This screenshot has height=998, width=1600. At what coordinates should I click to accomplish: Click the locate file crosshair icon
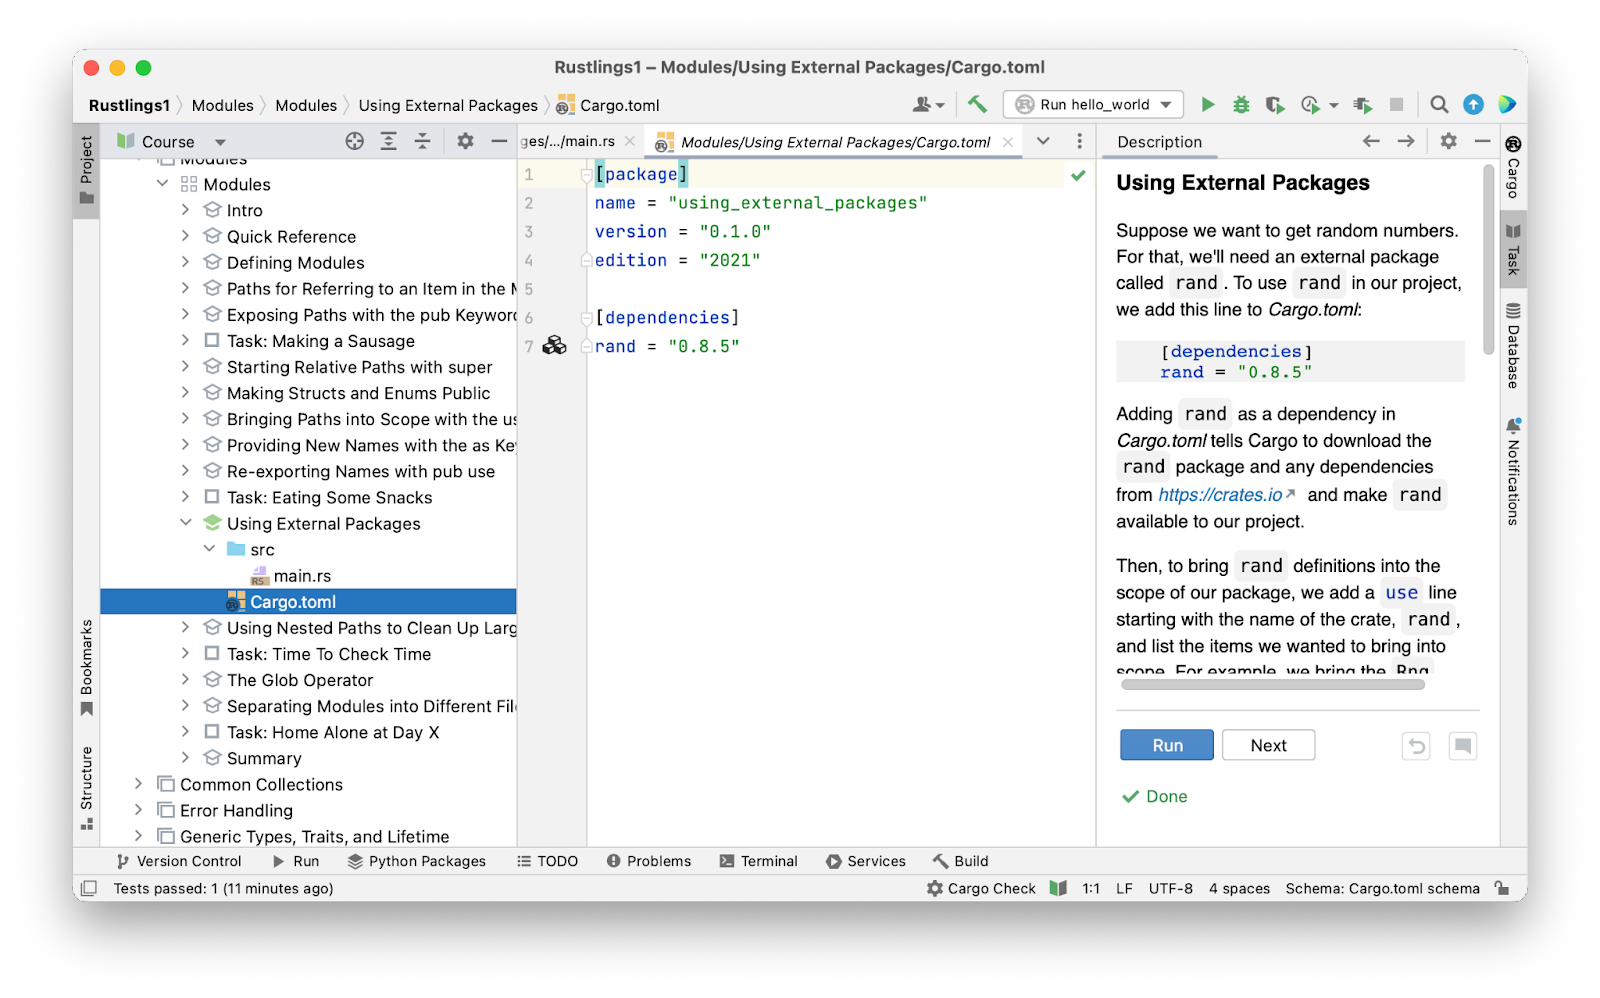click(355, 142)
